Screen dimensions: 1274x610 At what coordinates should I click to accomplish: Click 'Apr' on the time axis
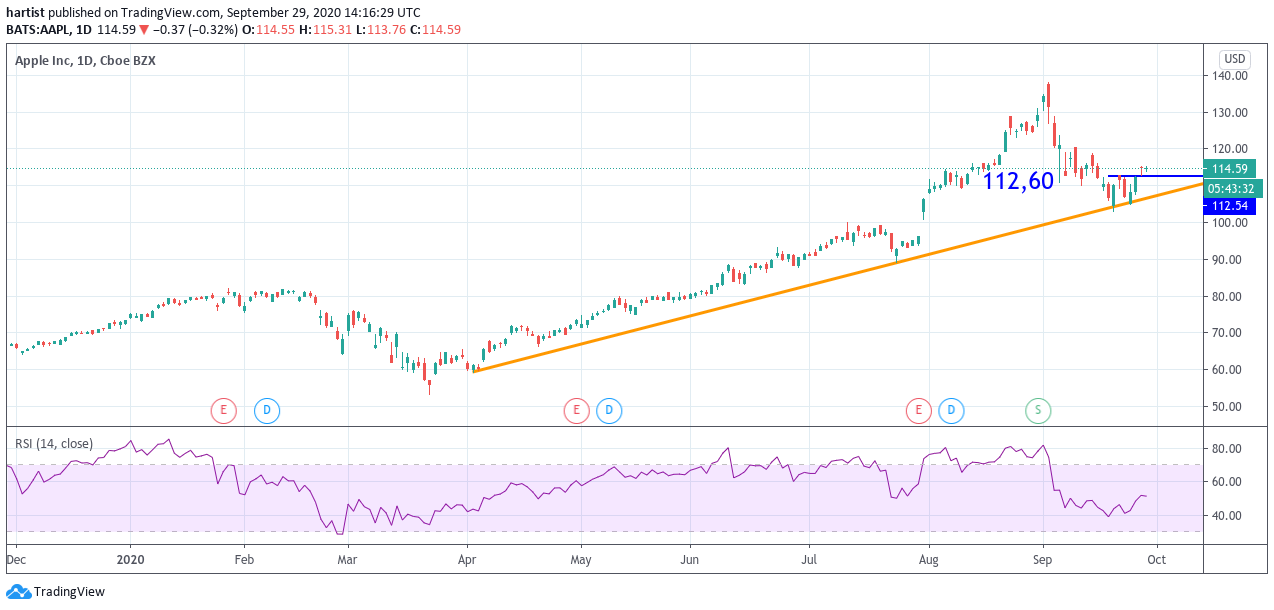(466, 561)
